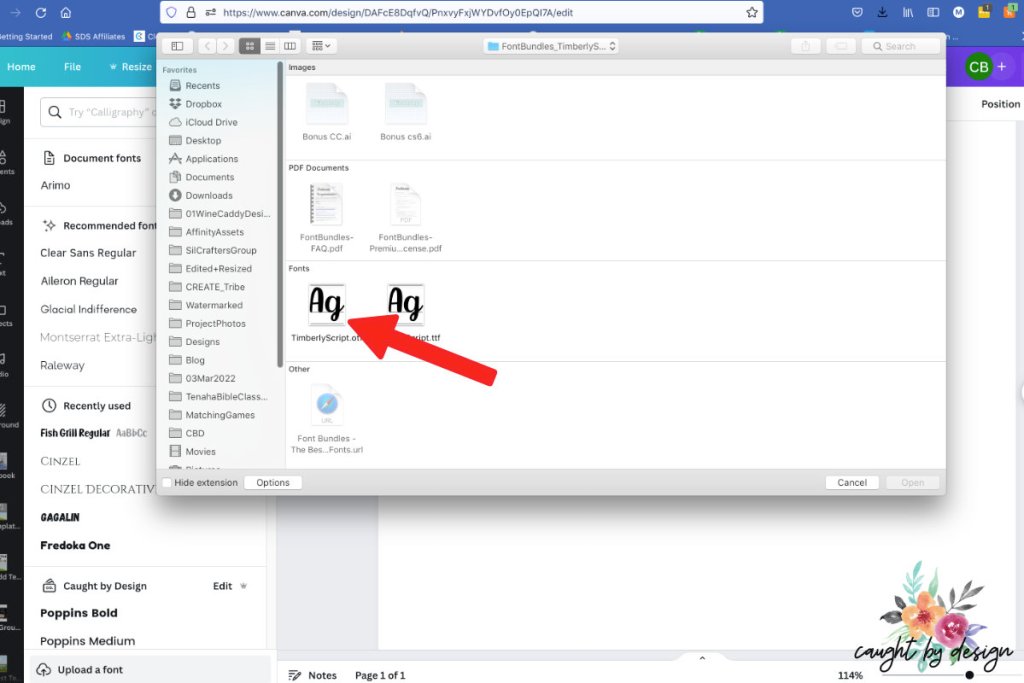The width and height of the screenshot is (1024, 683).
Task: Bookmark this page with the star
Action: 752,12
